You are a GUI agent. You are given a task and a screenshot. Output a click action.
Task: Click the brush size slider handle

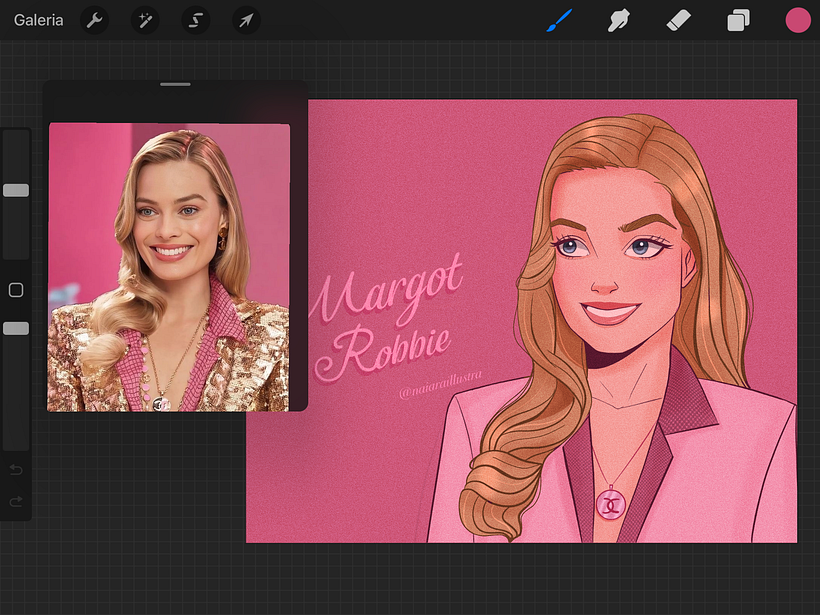click(16, 190)
